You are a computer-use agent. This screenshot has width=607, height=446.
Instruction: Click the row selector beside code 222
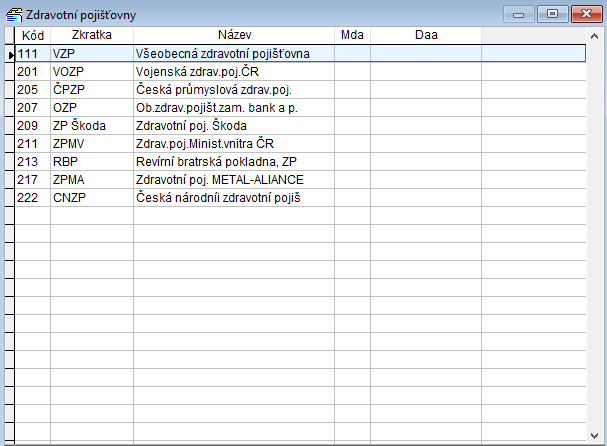pyautogui.click(x=10, y=198)
